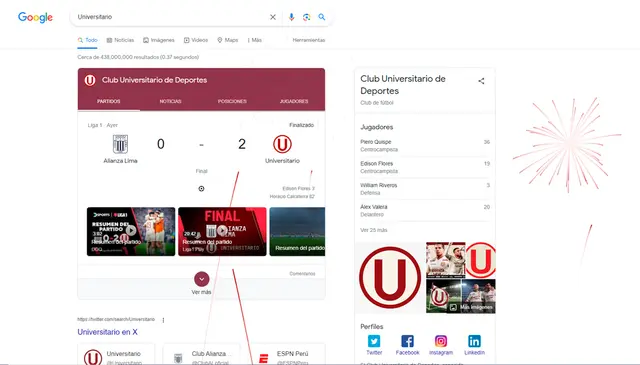This screenshot has width=640, height=365.
Task: Click Ver 25 más players link
Action: click(x=373, y=230)
